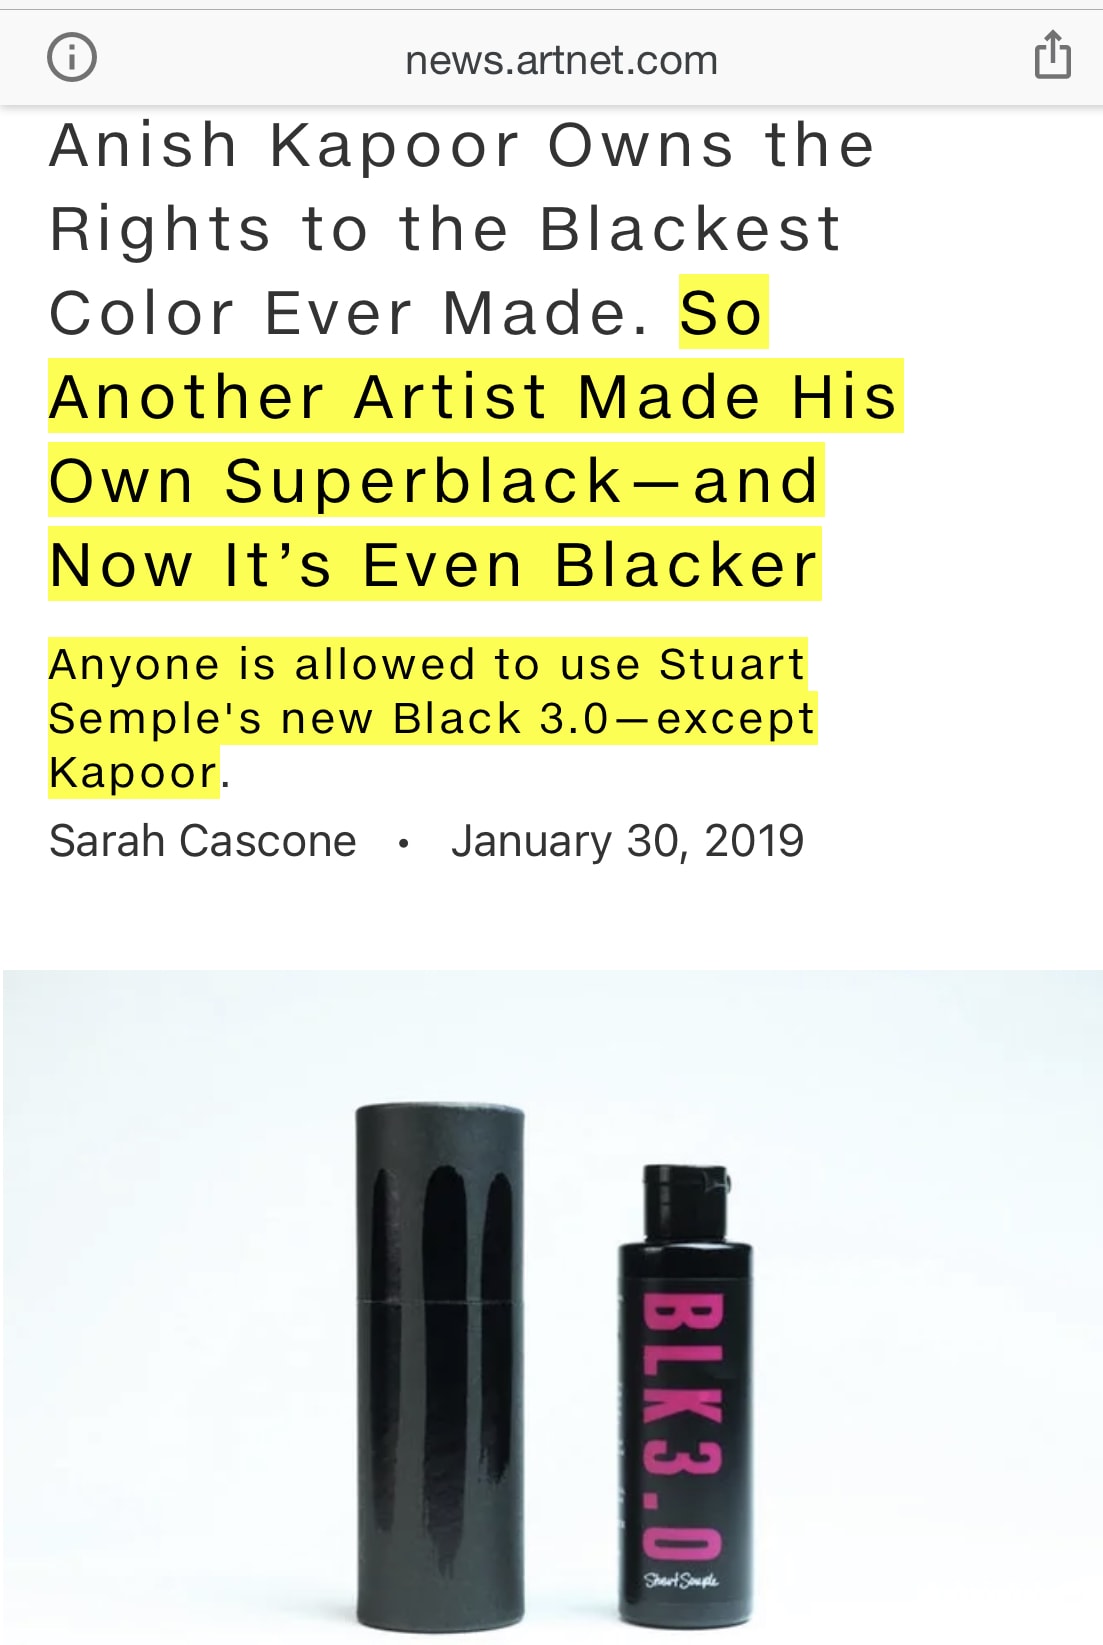This screenshot has width=1103, height=1645.
Task: Tap the site info icon
Action: (x=72, y=57)
